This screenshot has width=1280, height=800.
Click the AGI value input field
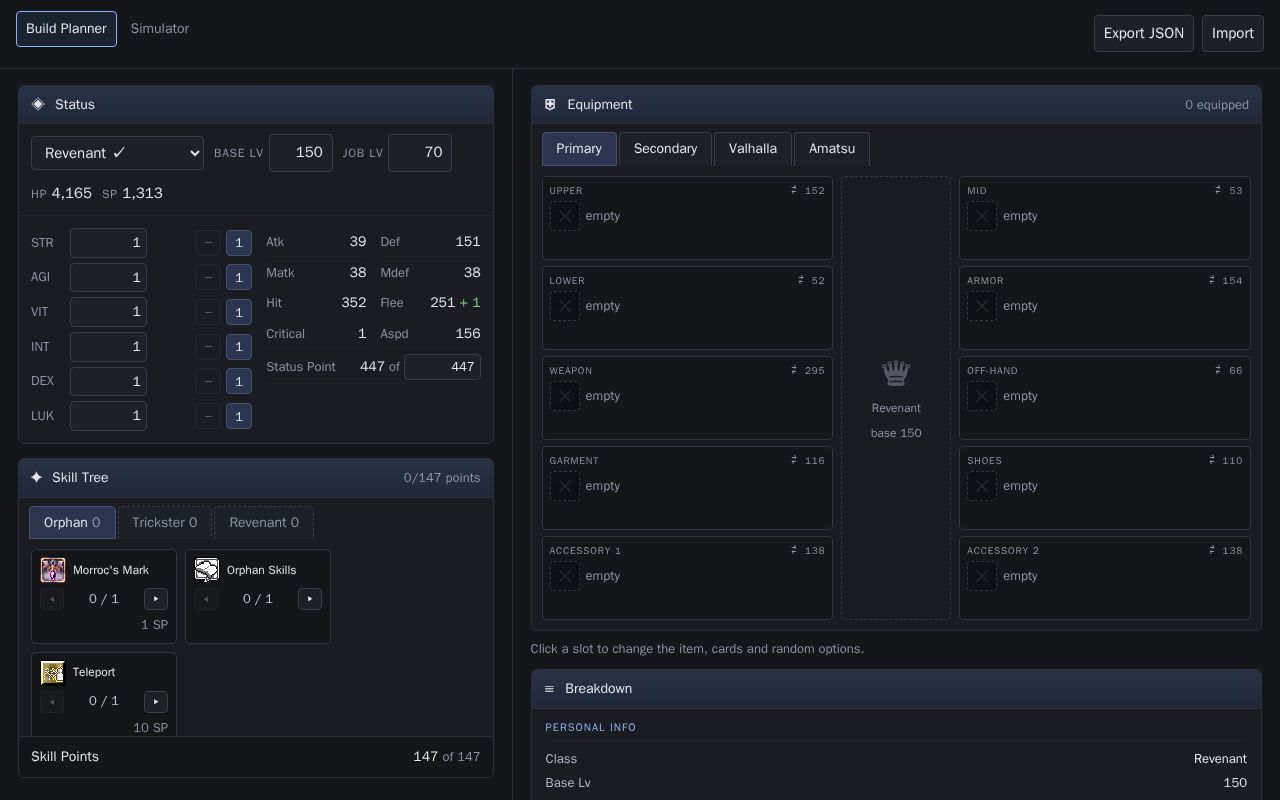tap(108, 277)
